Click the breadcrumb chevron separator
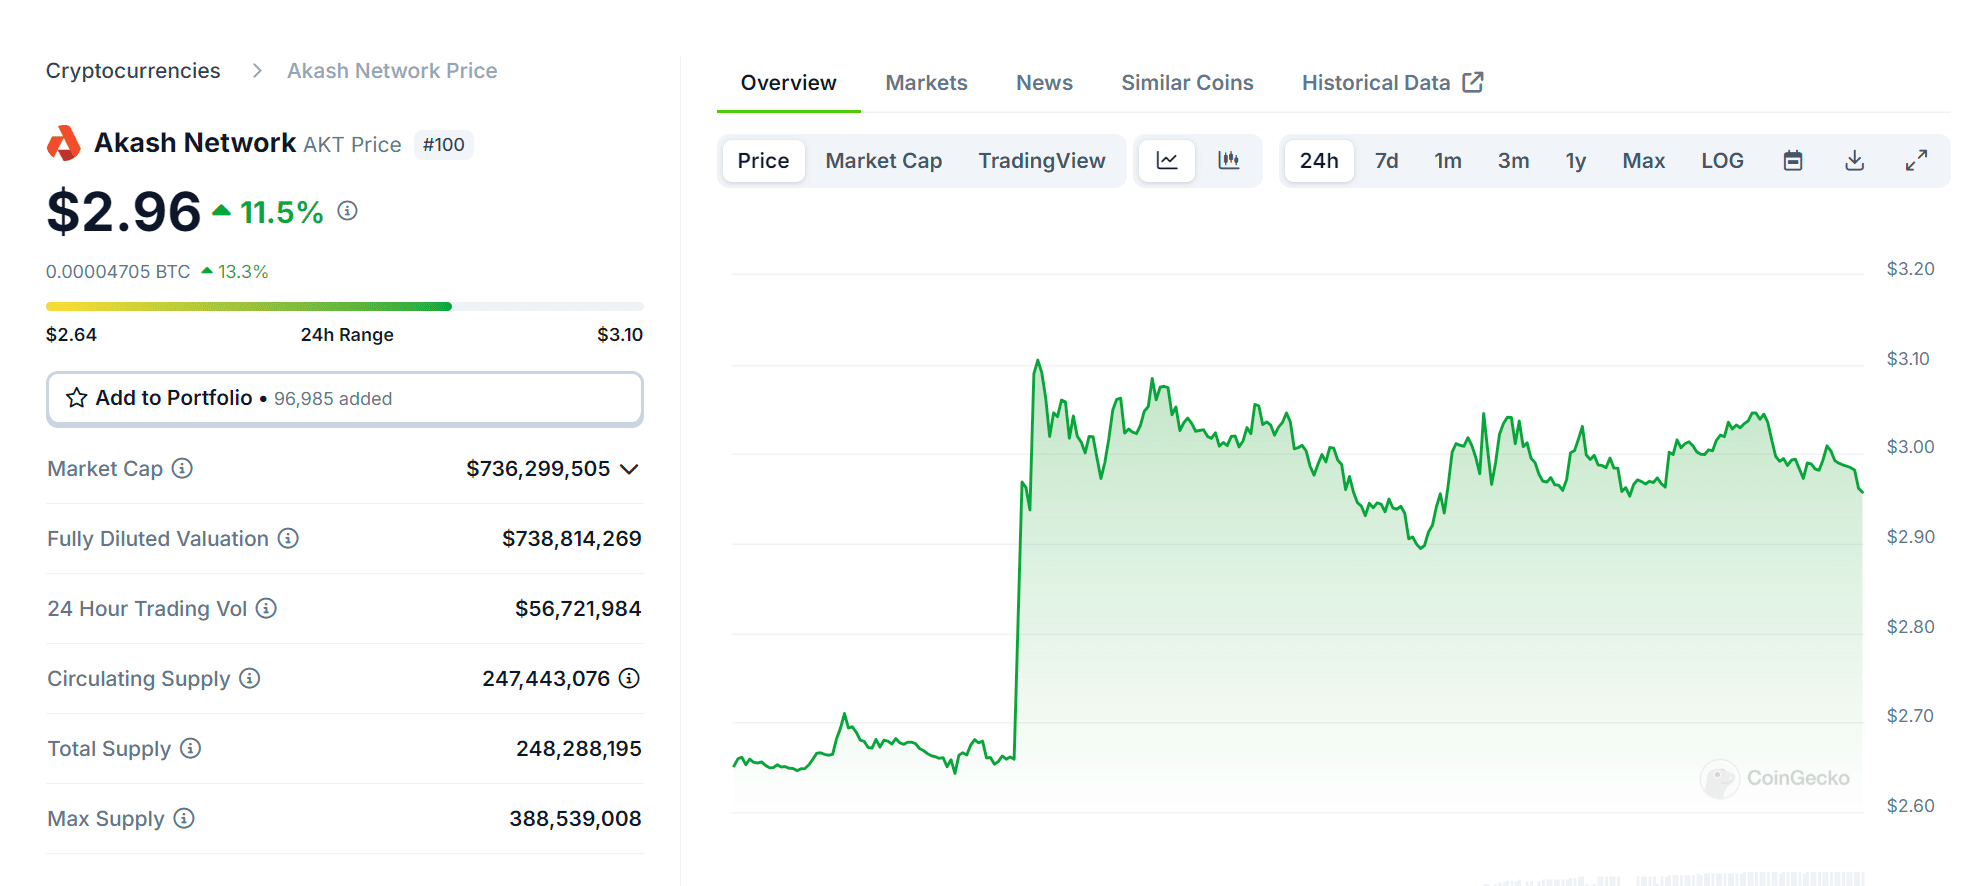This screenshot has height=886, width=1969. pyautogui.click(x=257, y=71)
